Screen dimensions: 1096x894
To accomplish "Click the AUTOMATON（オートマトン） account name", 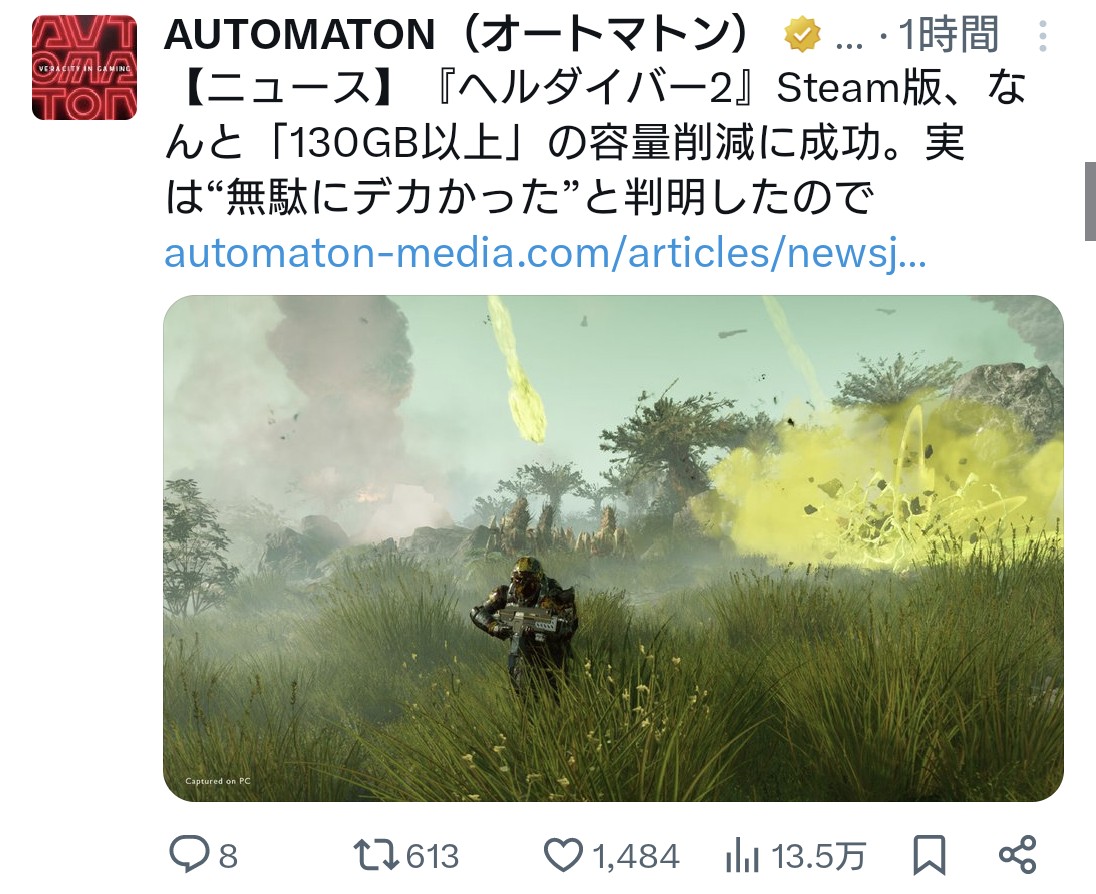I will point(458,35).
